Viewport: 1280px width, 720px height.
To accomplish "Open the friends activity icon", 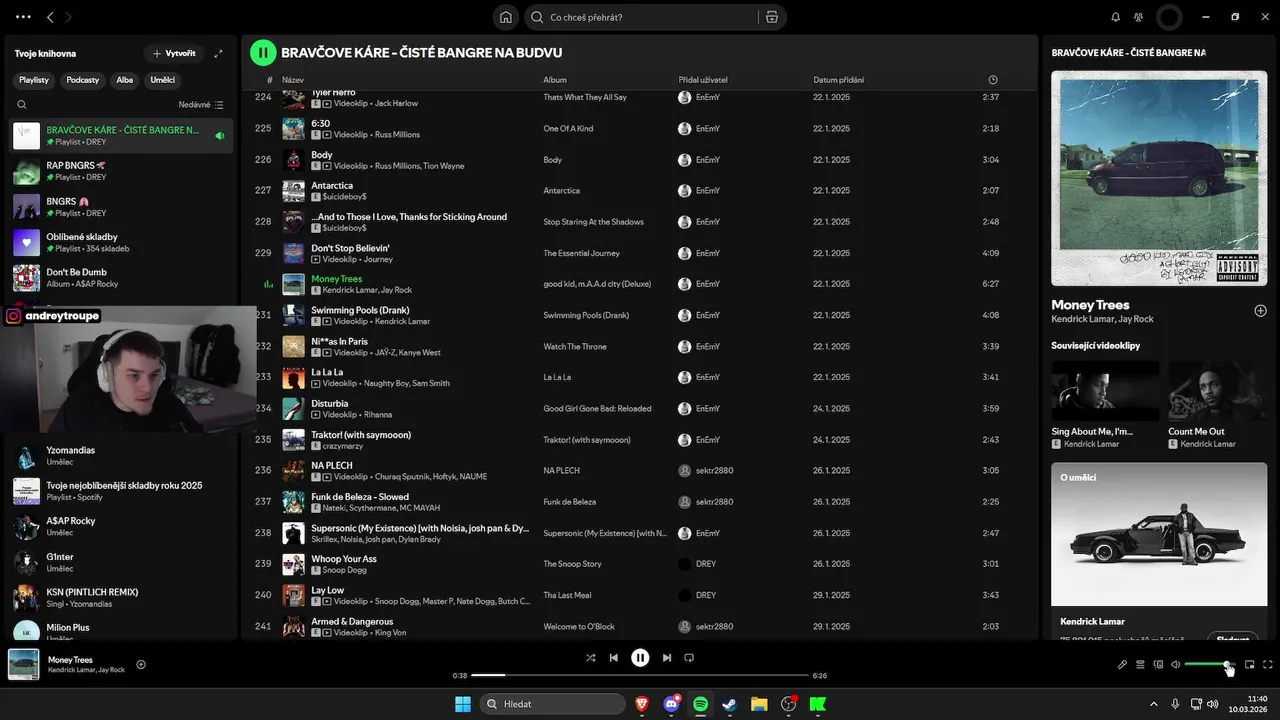I will (1138, 17).
